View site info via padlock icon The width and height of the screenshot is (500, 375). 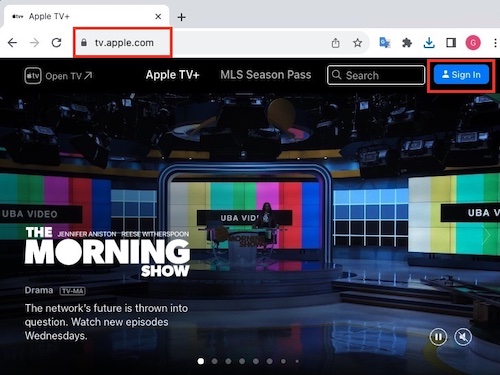[84, 43]
